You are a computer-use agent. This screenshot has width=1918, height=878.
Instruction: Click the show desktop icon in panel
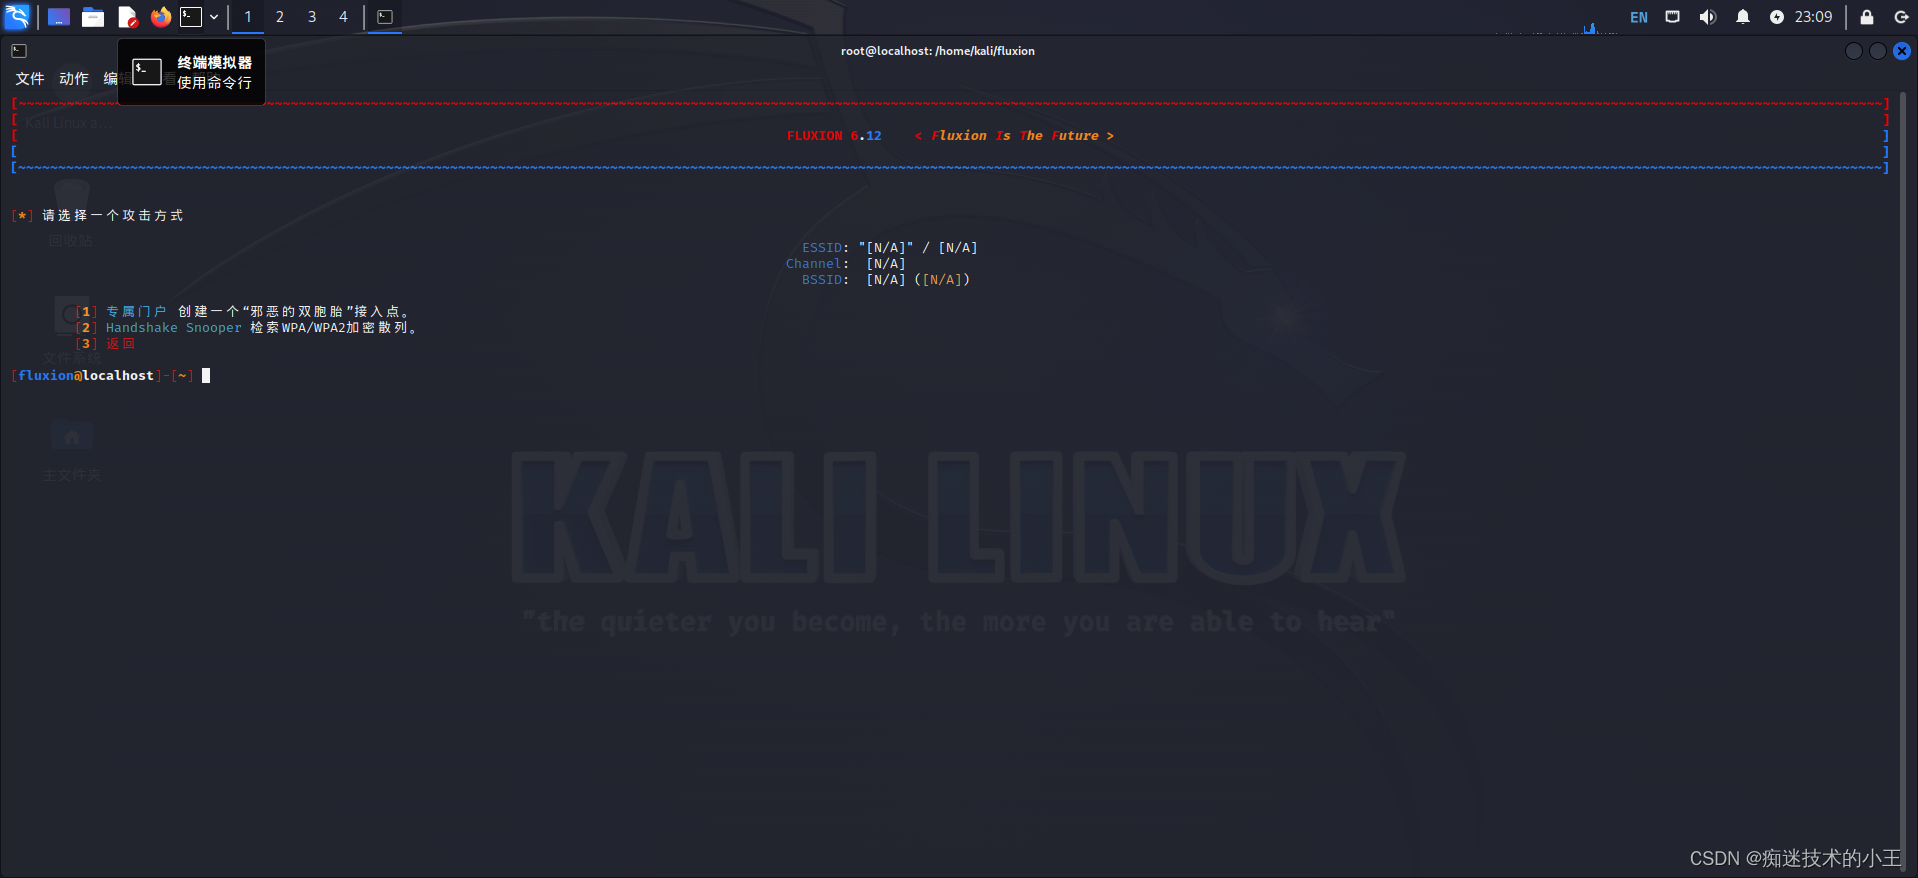pyautogui.click(x=59, y=17)
